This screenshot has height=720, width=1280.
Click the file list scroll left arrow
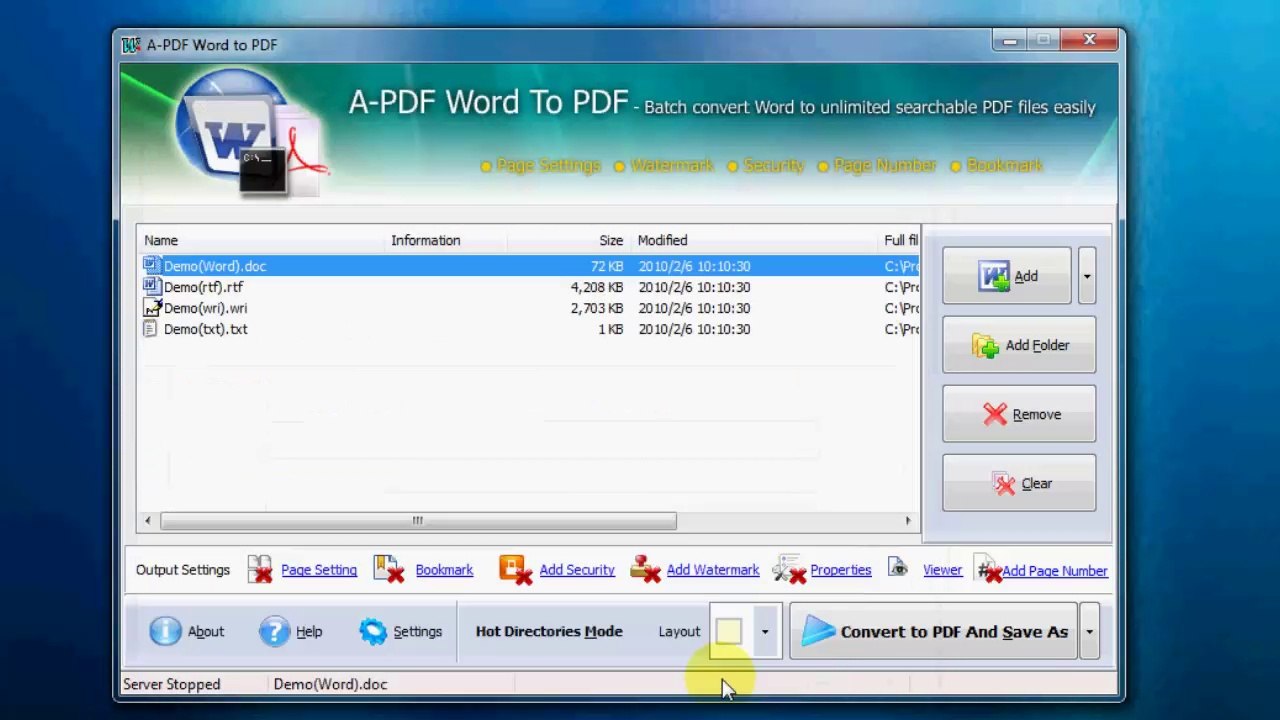(148, 520)
